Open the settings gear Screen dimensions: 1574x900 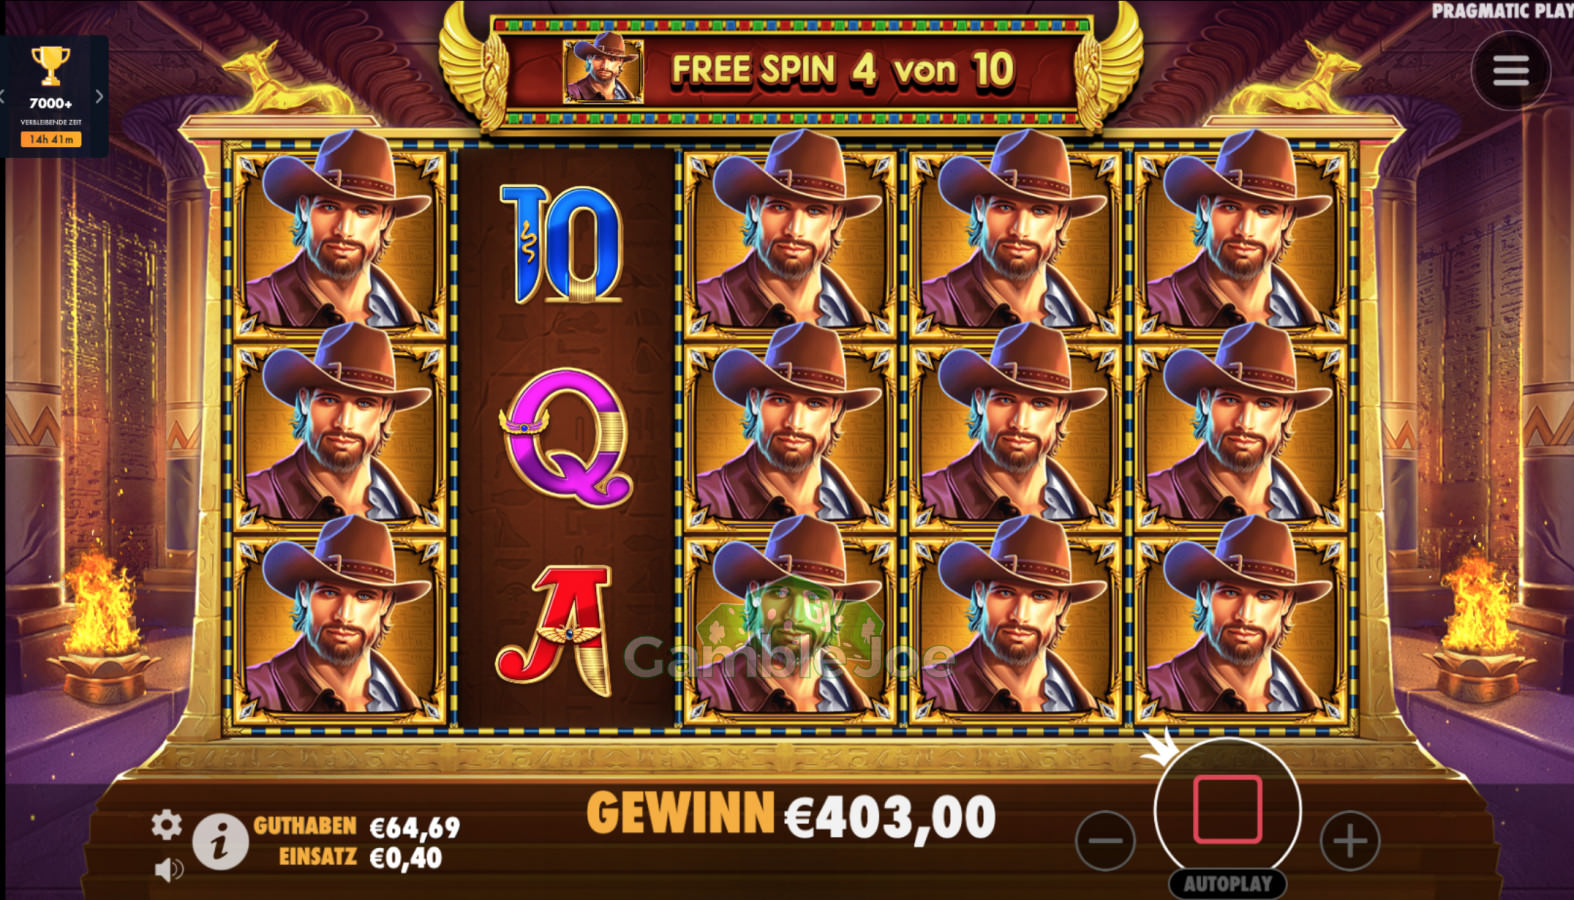coord(167,824)
